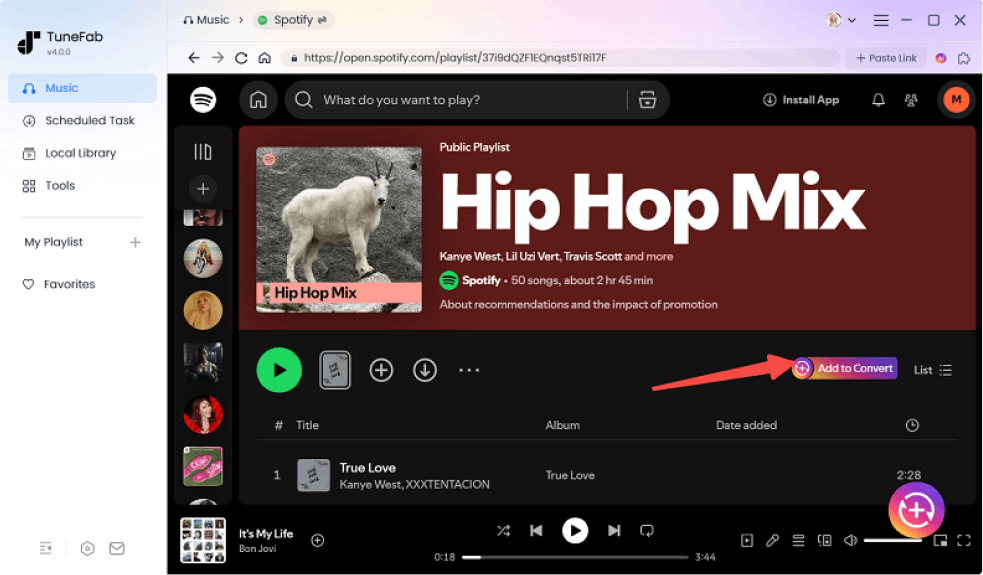
Task: Show lyrics with microphone icon
Action: point(772,541)
